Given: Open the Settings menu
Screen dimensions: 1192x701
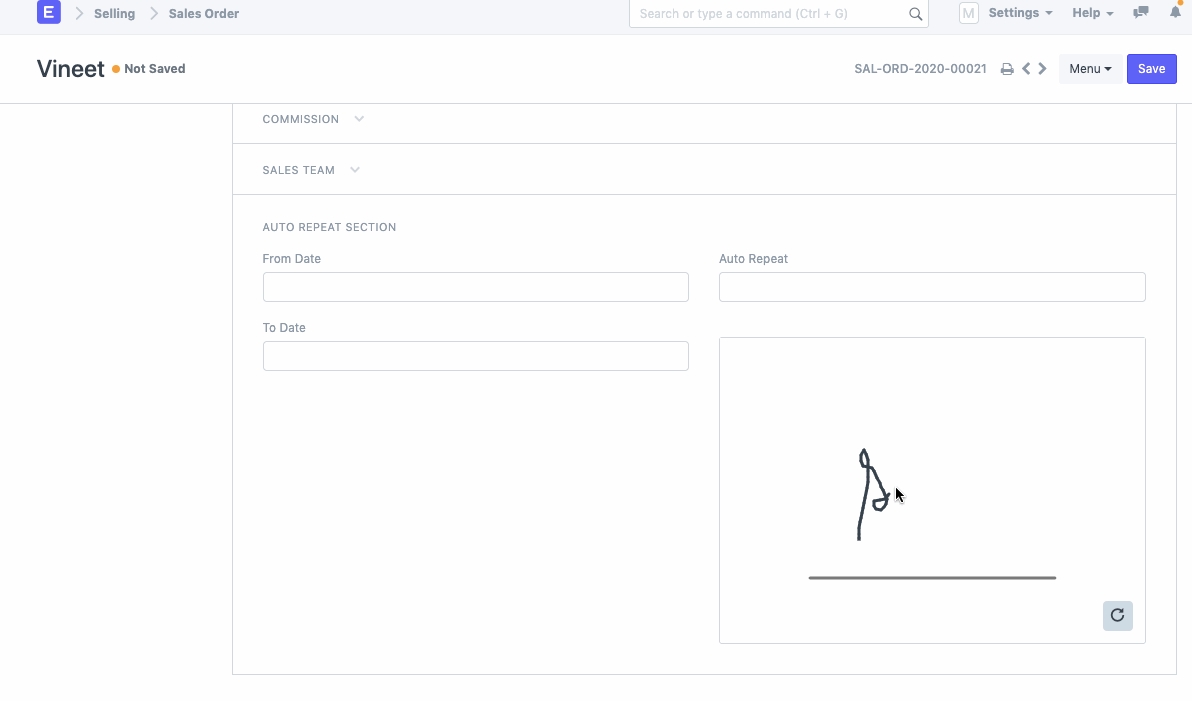Looking at the screenshot, I should pos(1020,13).
